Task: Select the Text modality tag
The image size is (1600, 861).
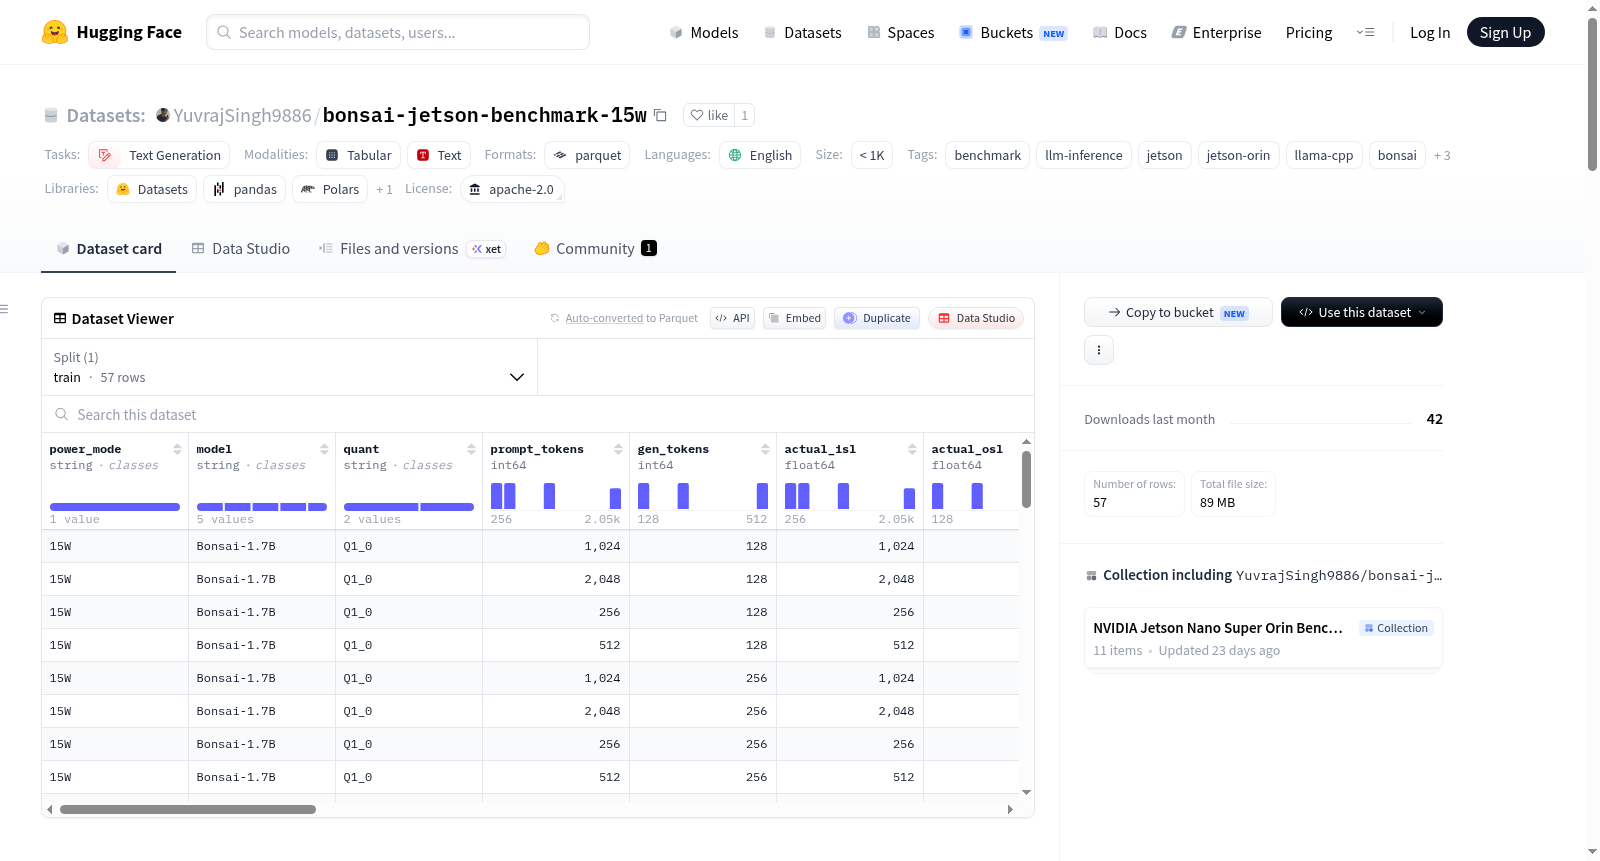Action: tap(439, 155)
